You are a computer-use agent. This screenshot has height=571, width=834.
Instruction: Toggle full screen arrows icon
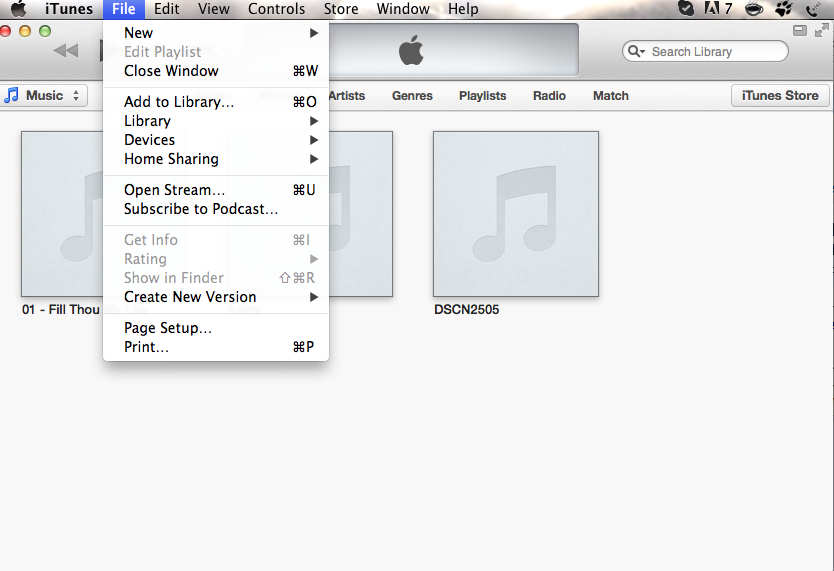point(822,30)
